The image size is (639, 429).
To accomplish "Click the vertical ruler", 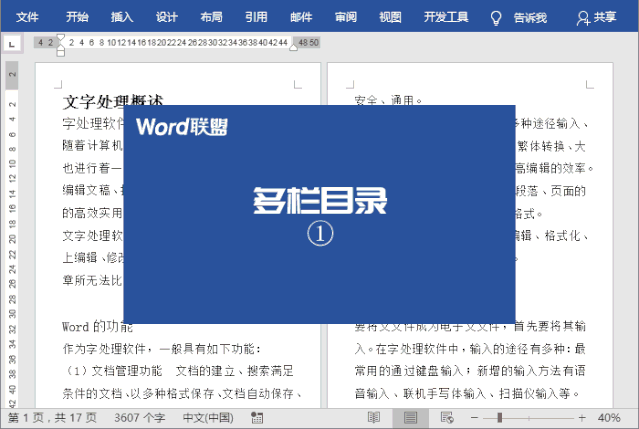I will tap(12, 235).
